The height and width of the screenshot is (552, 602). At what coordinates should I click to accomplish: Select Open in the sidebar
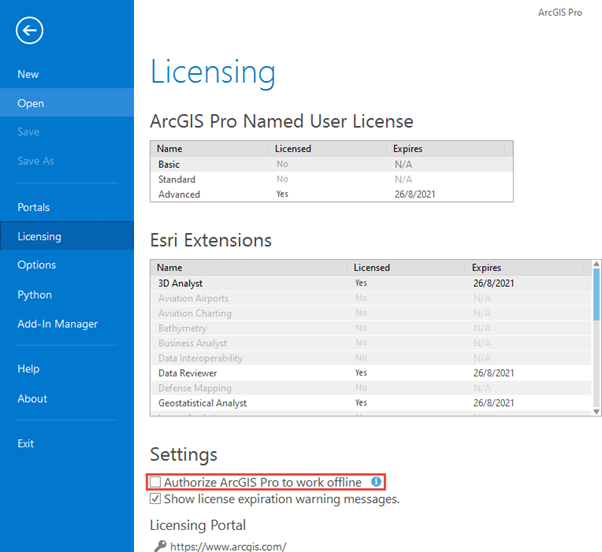(x=67, y=103)
